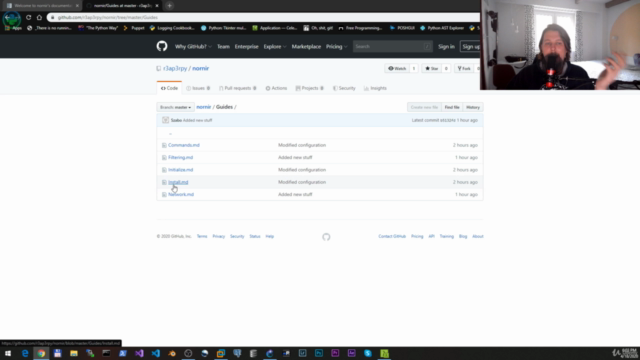
Task: Click the Star repository button
Action: (x=431, y=69)
